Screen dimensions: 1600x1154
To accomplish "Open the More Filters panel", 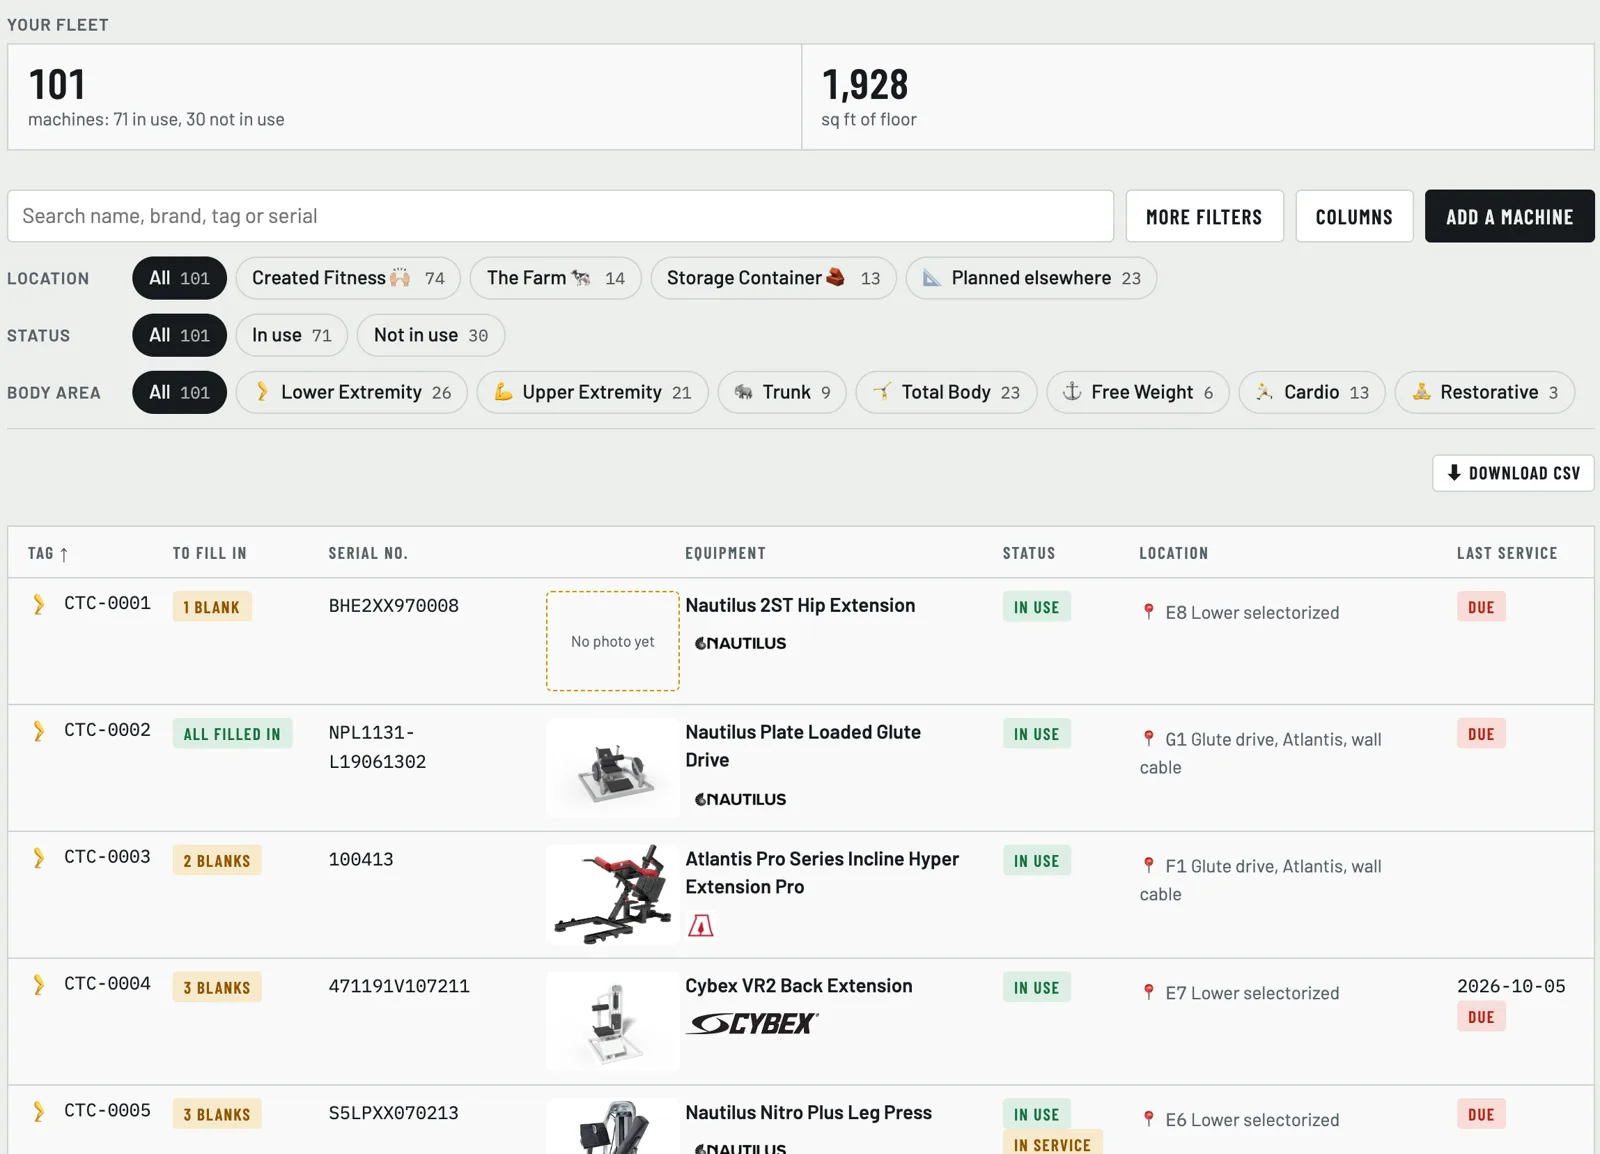I will 1204,216.
